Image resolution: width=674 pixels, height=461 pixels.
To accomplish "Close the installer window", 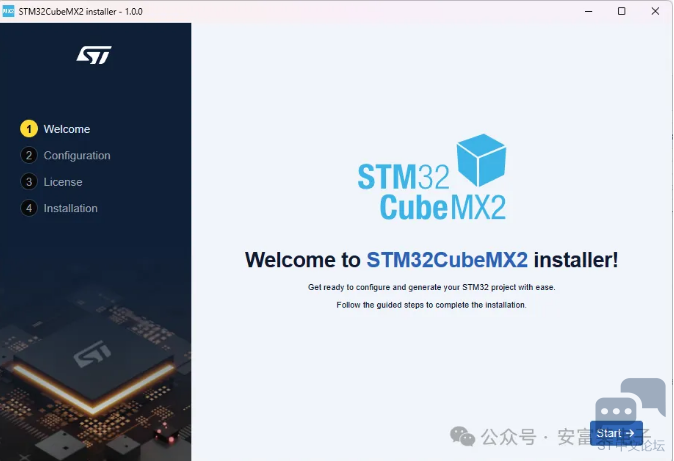I will [x=655, y=11].
